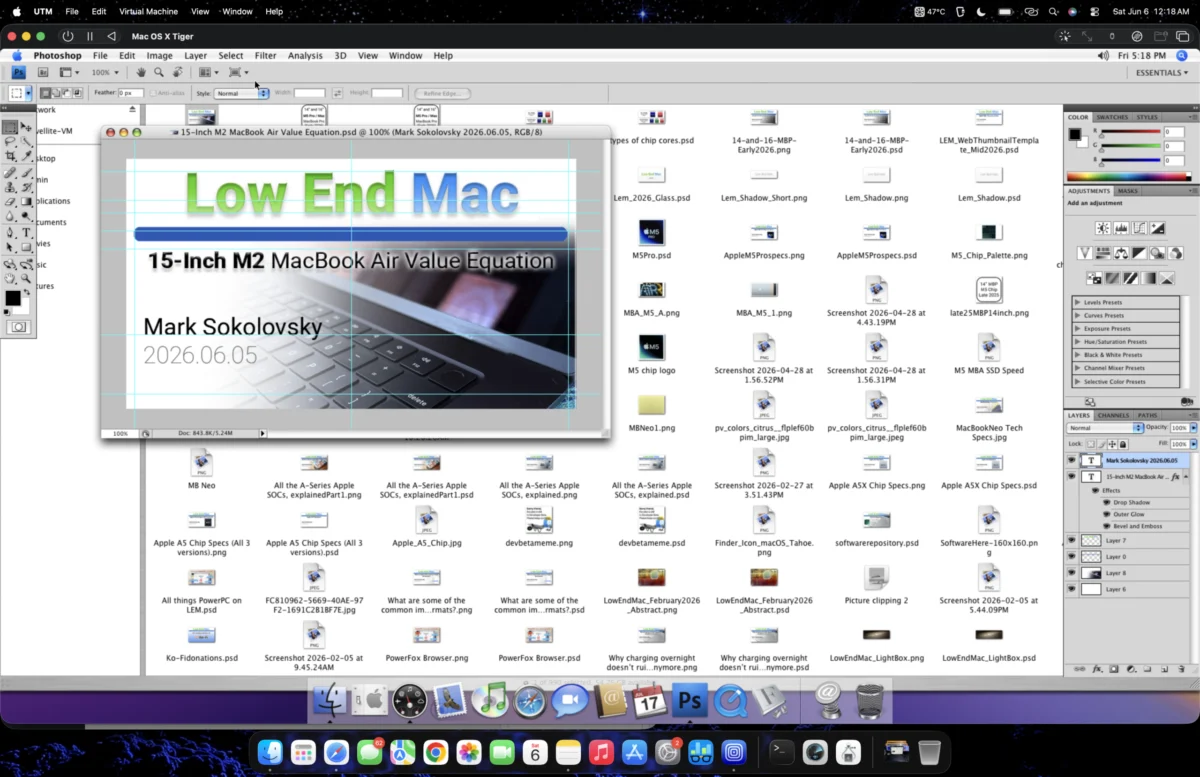Launch Bridge from the application bar
1200x777 pixels.
[x=43, y=72]
